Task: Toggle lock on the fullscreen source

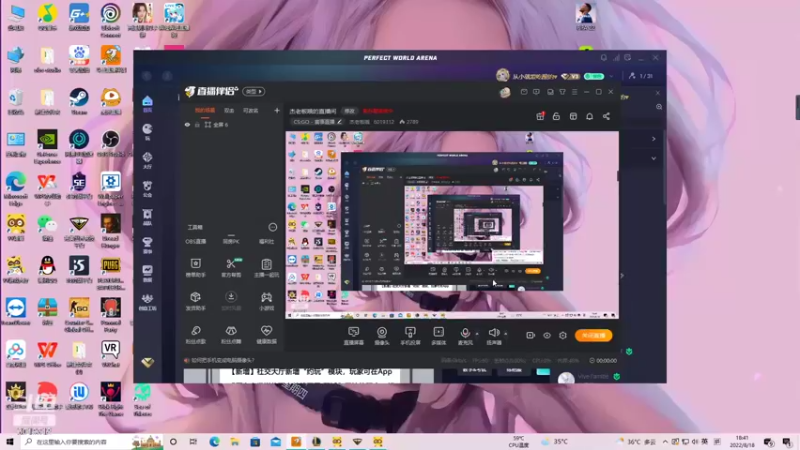Action: (197, 124)
